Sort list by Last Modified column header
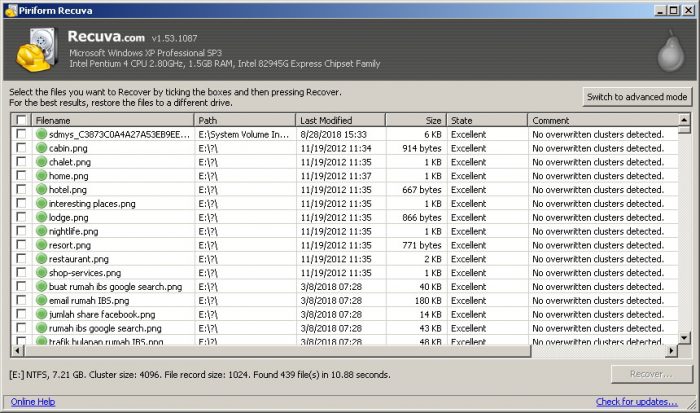The height and width of the screenshot is (413, 700). [341, 120]
